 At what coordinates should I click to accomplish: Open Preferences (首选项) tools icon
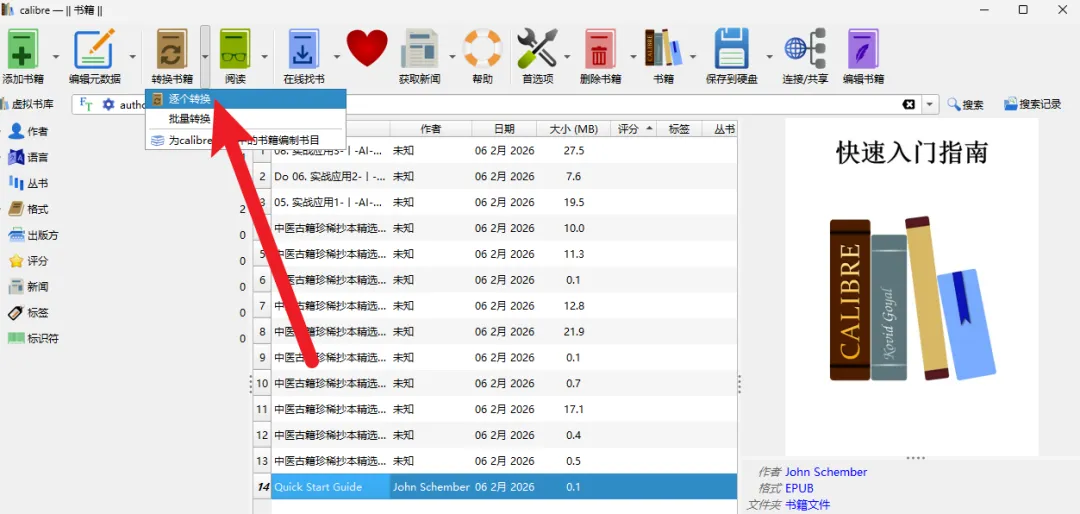tap(537, 48)
